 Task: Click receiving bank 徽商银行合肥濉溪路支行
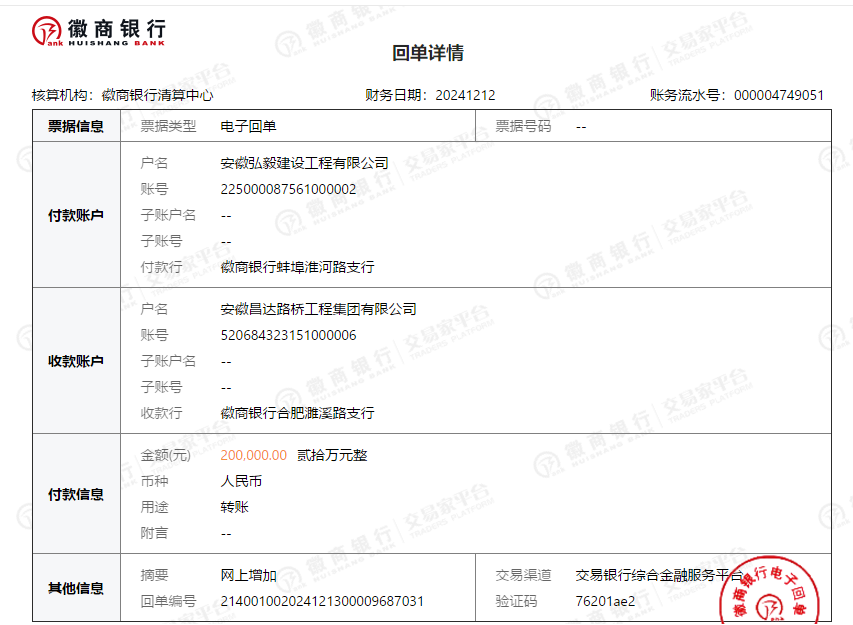coord(297,413)
